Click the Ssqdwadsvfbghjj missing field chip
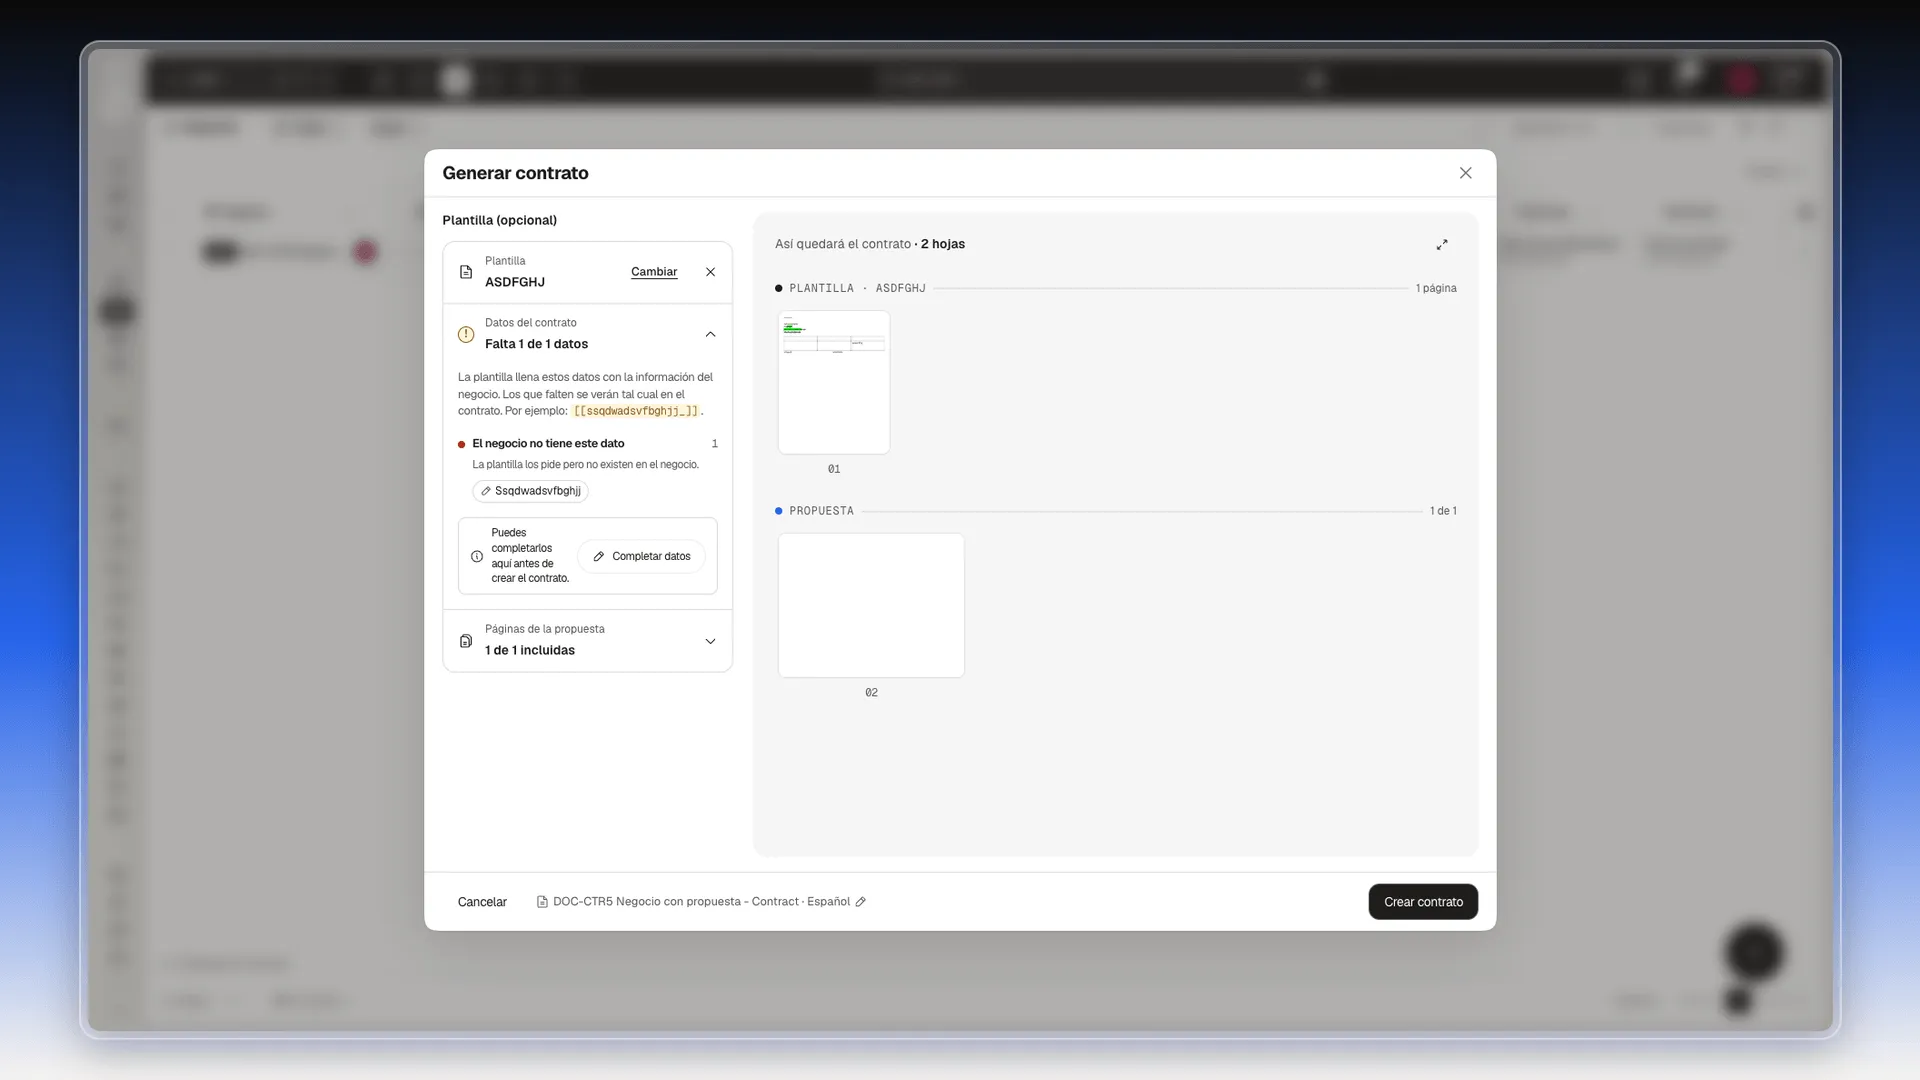This screenshot has height=1080, width=1920. (531, 491)
